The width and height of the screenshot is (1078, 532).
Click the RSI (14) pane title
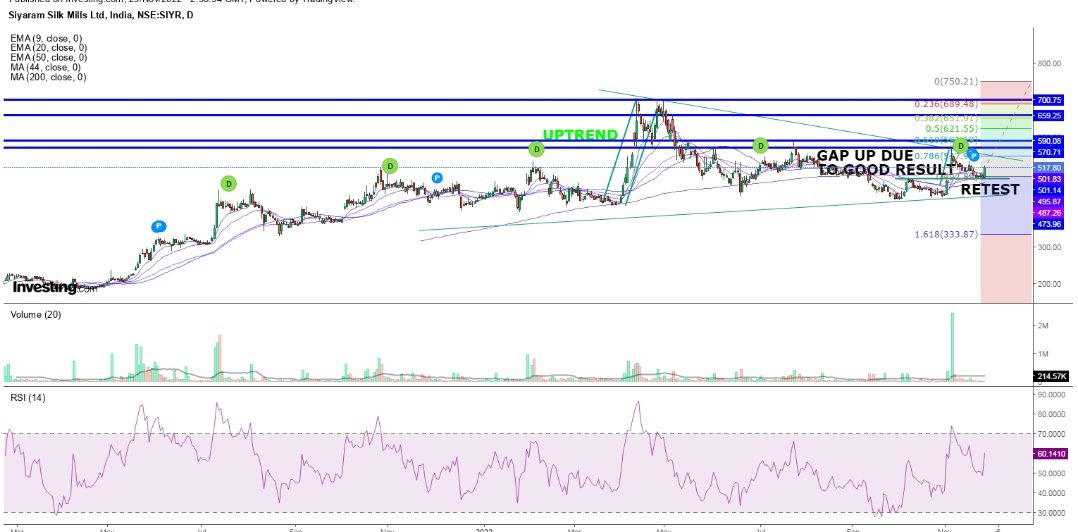pos(27,398)
